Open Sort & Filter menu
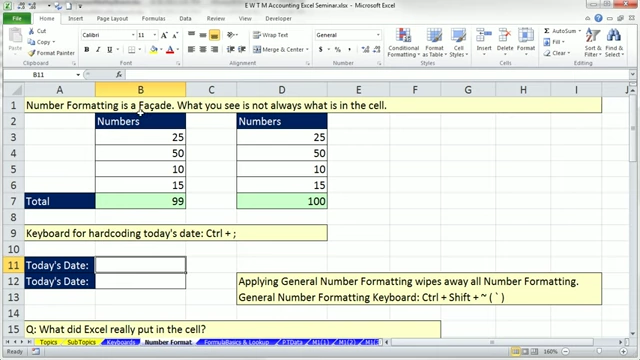 pyautogui.click(x=593, y=42)
